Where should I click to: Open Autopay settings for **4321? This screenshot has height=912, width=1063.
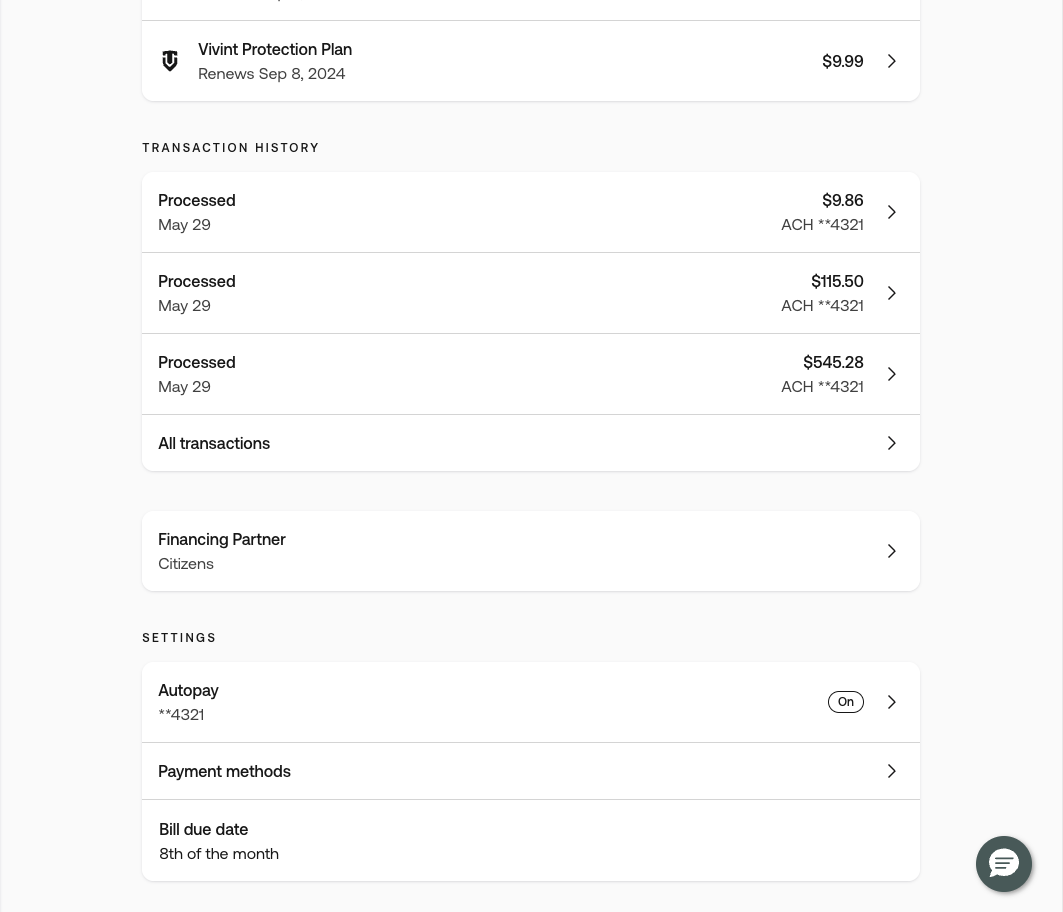point(531,702)
